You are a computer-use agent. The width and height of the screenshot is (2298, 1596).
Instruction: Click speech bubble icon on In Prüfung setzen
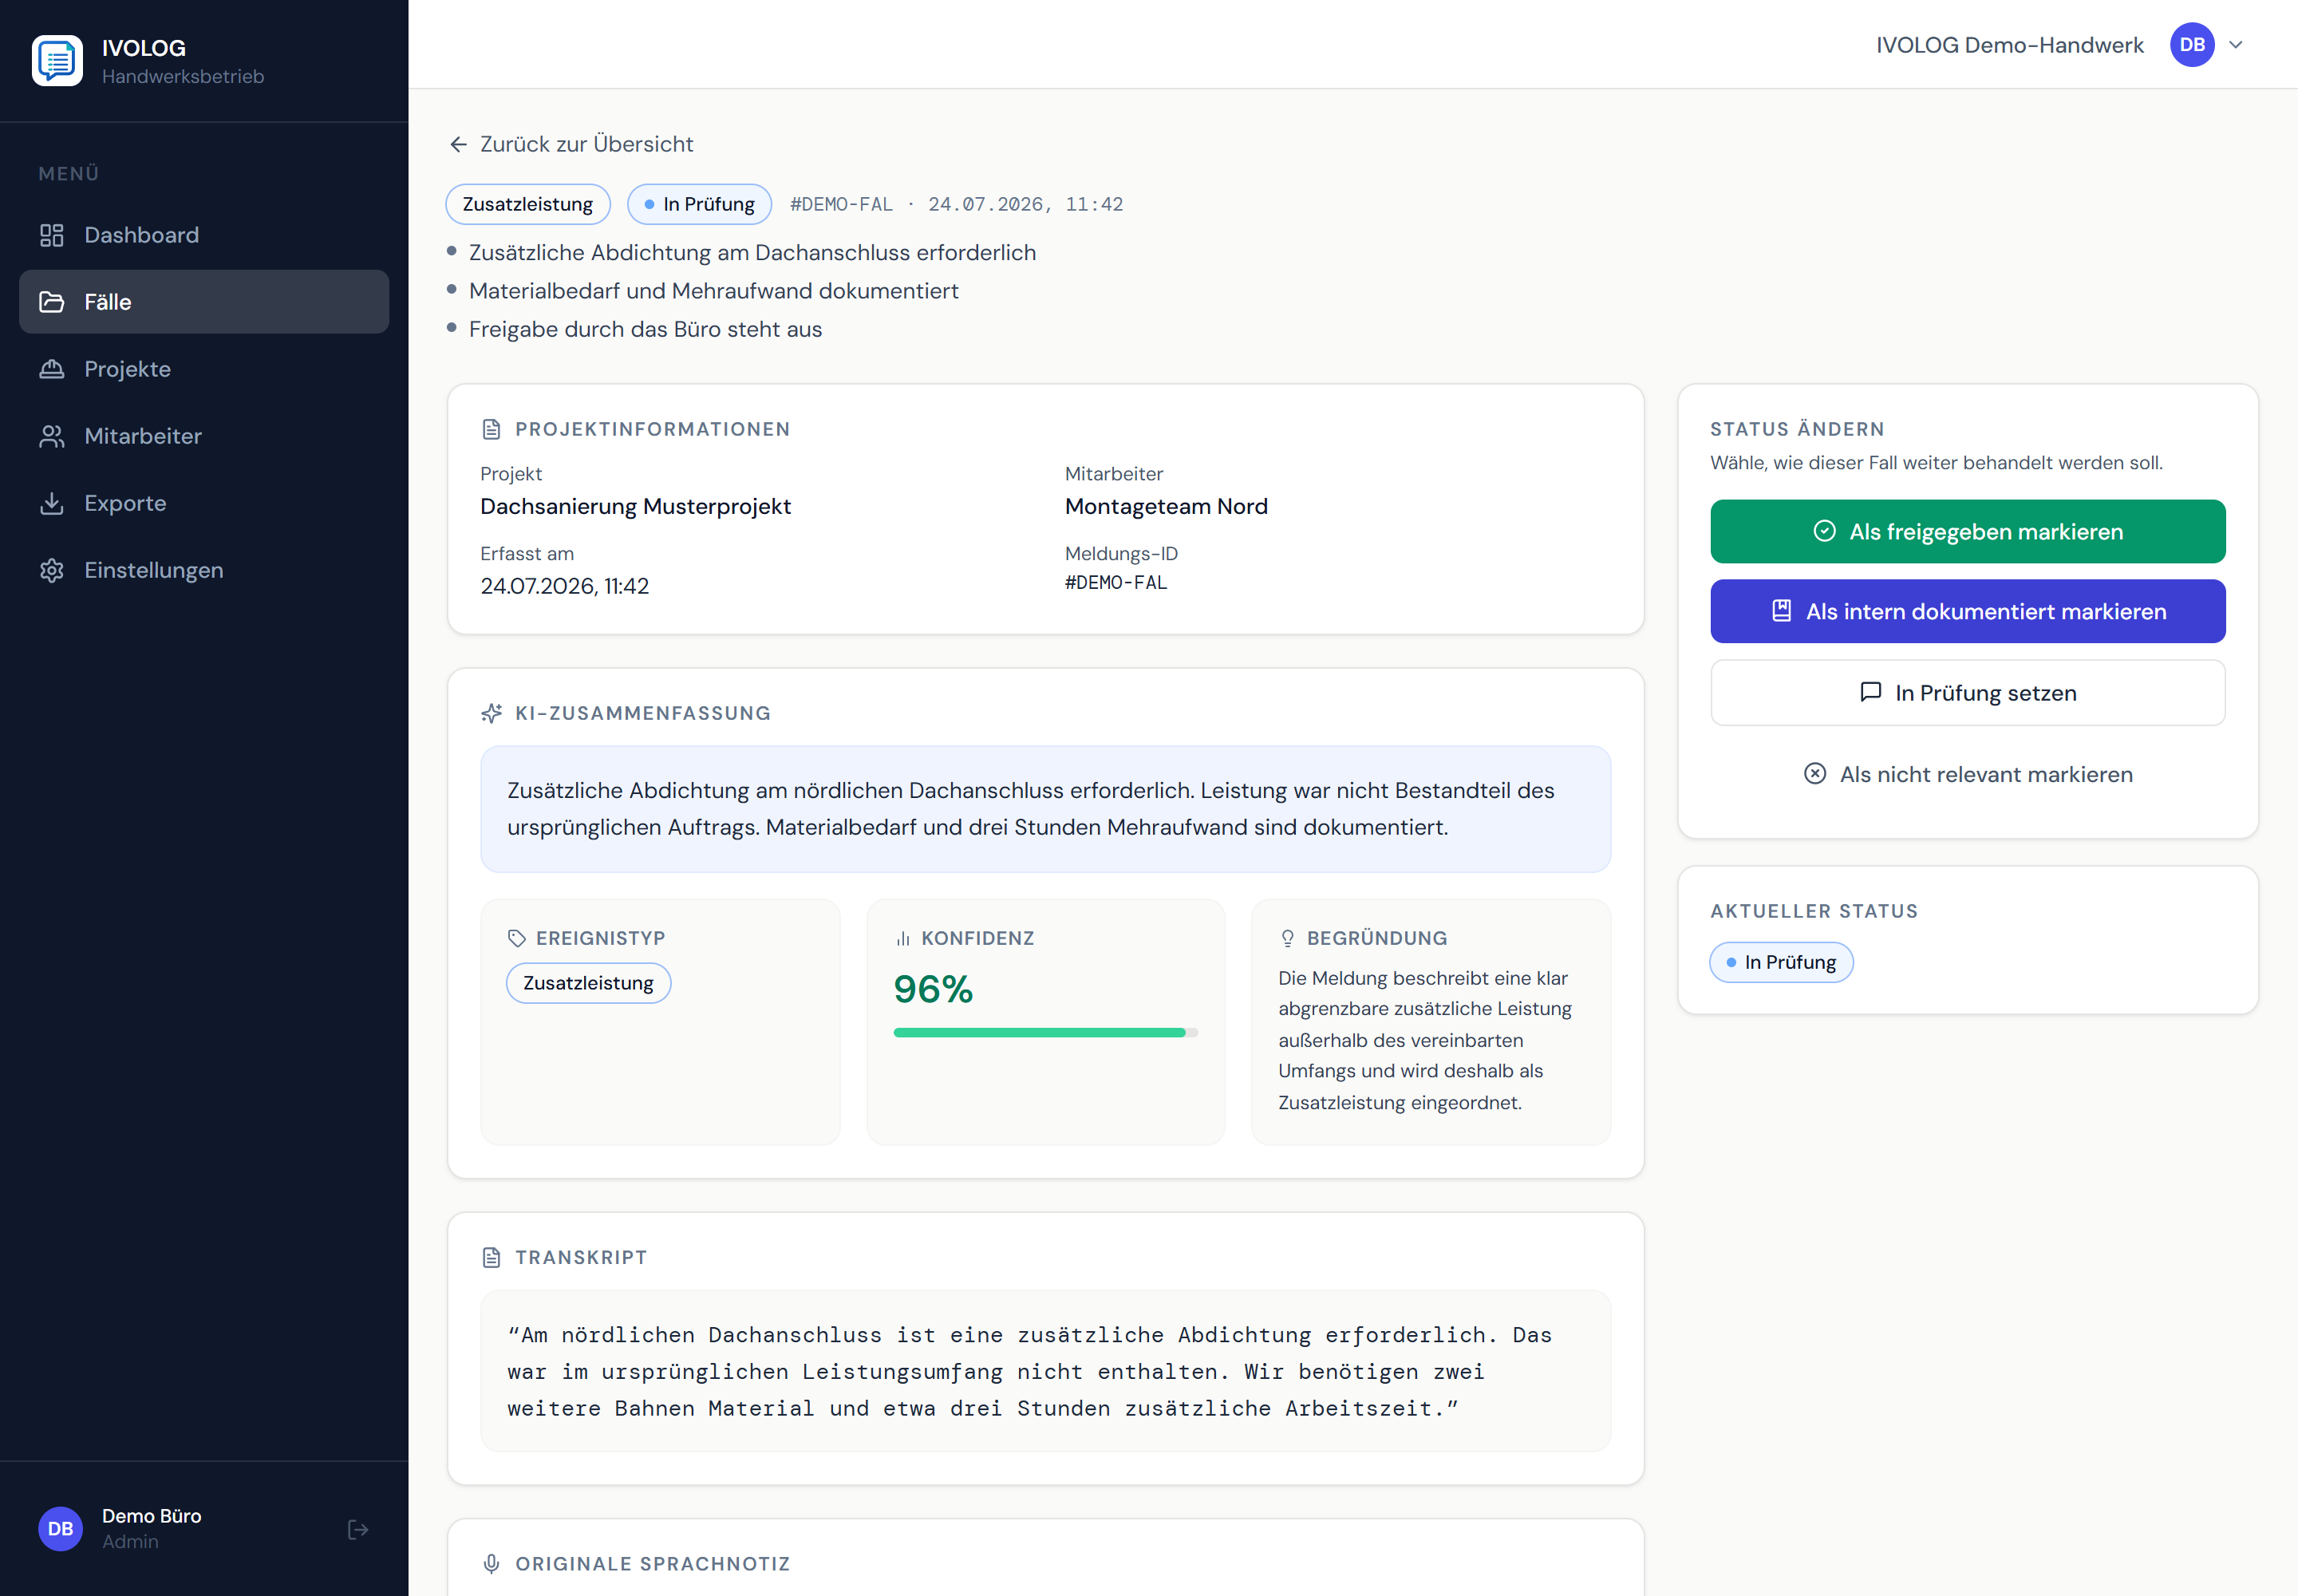(1870, 692)
